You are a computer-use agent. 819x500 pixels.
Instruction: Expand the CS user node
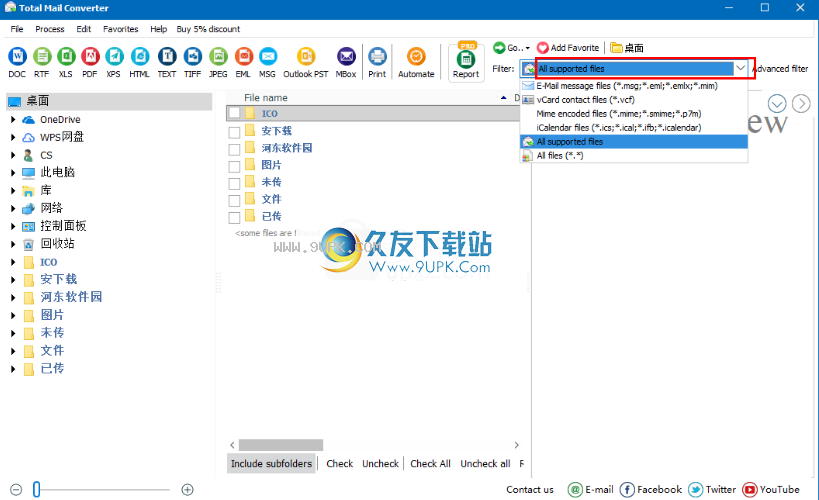point(13,155)
